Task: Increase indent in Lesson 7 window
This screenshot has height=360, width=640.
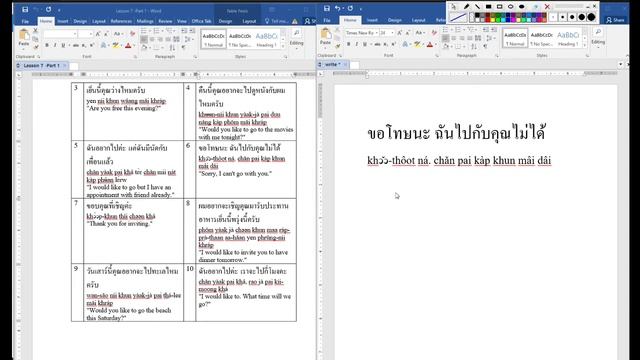Action: (x=192, y=31)
